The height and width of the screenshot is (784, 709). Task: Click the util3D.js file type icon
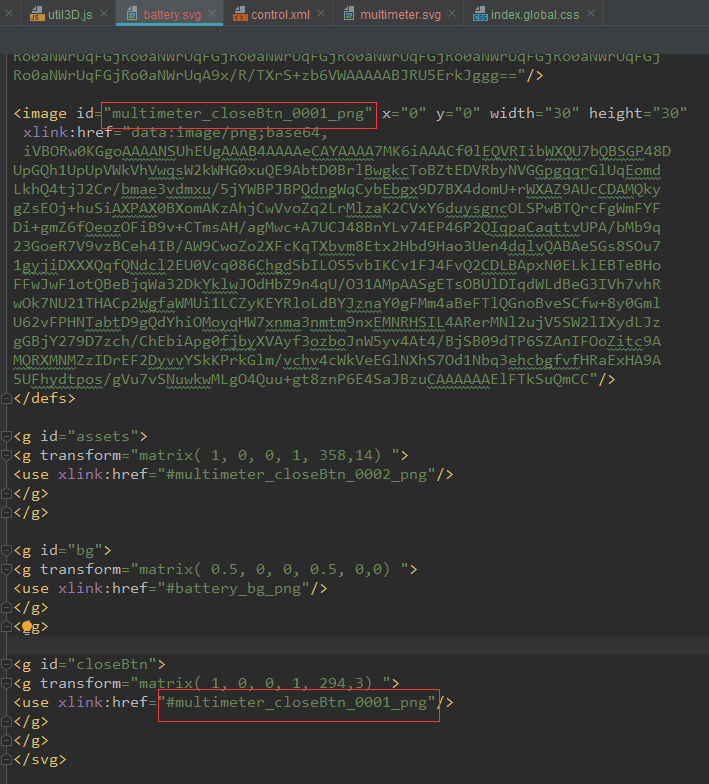pos(36,14)
